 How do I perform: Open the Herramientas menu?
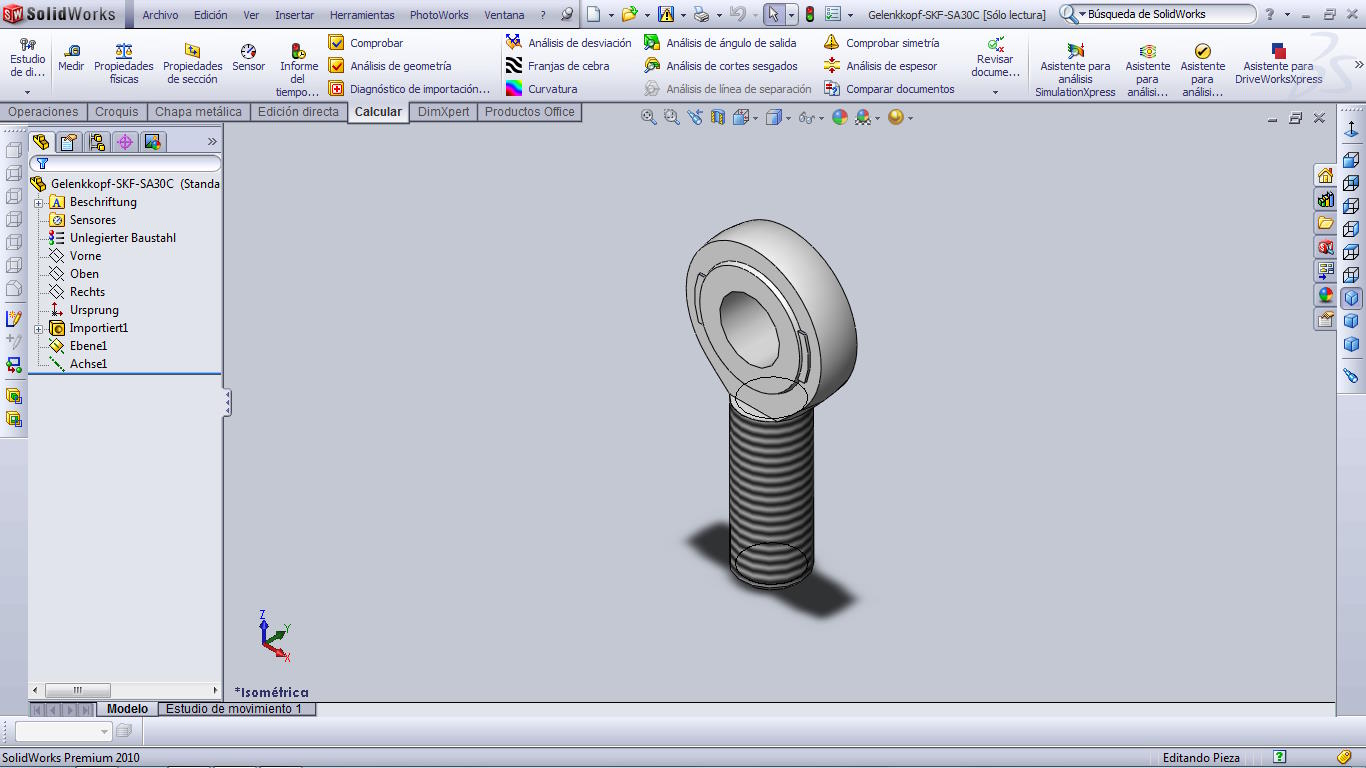point(362,15)
